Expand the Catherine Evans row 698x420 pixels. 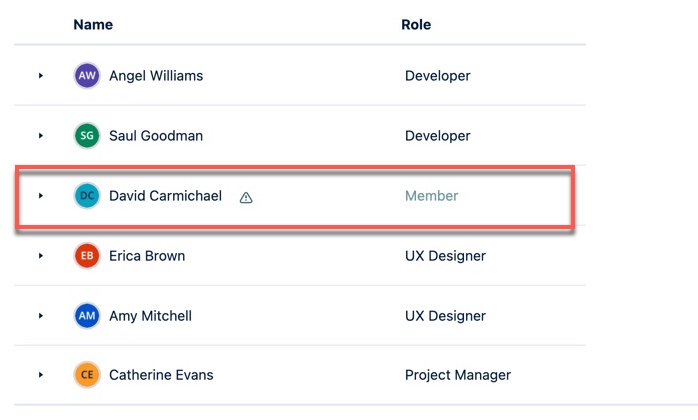pyautogui.click(x=41, y=376)
